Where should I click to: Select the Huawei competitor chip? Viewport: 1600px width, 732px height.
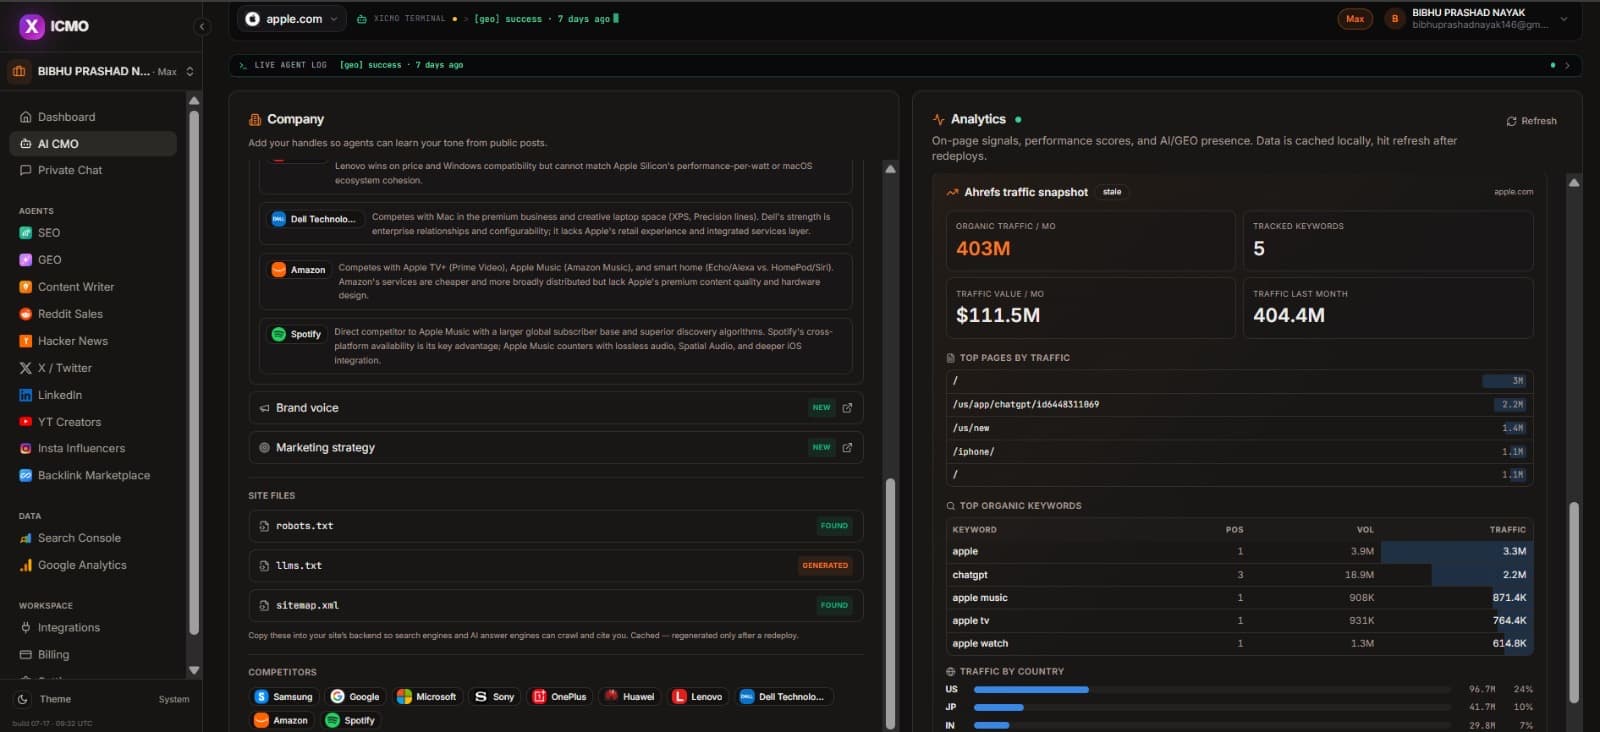tap(630, 697)
